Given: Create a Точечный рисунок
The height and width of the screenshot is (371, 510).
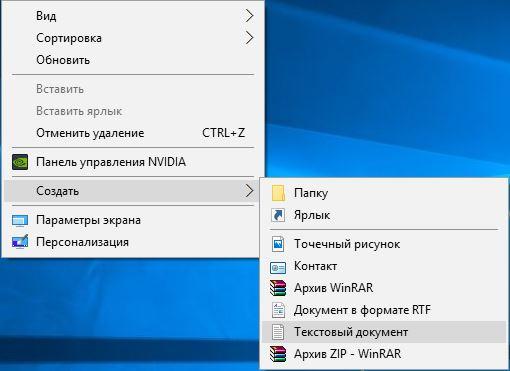Looking at the screenshot, I should 384,244.
